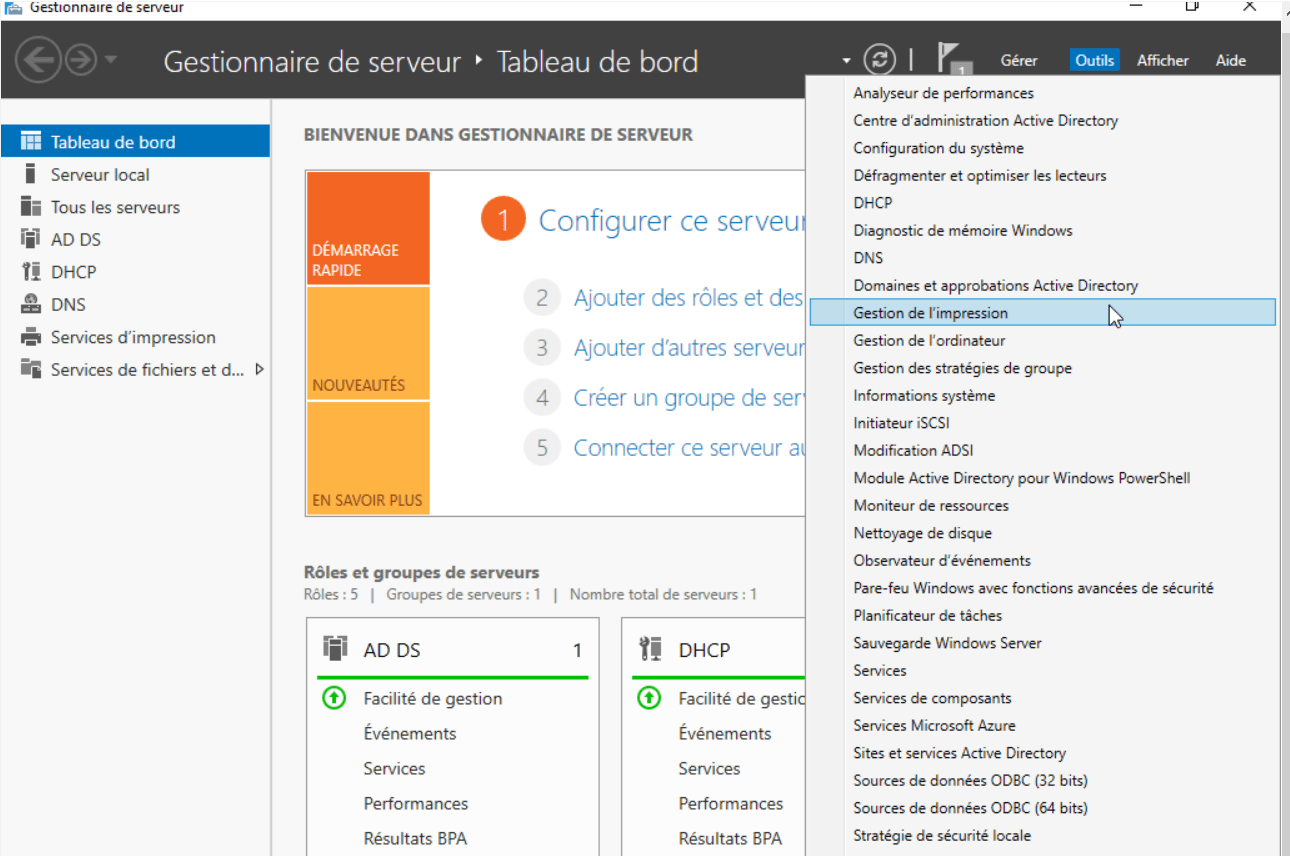Viewport: 1290px width, 856px height.
Task: Click the DHCP sidebar icon
Action: pos(31,272)
